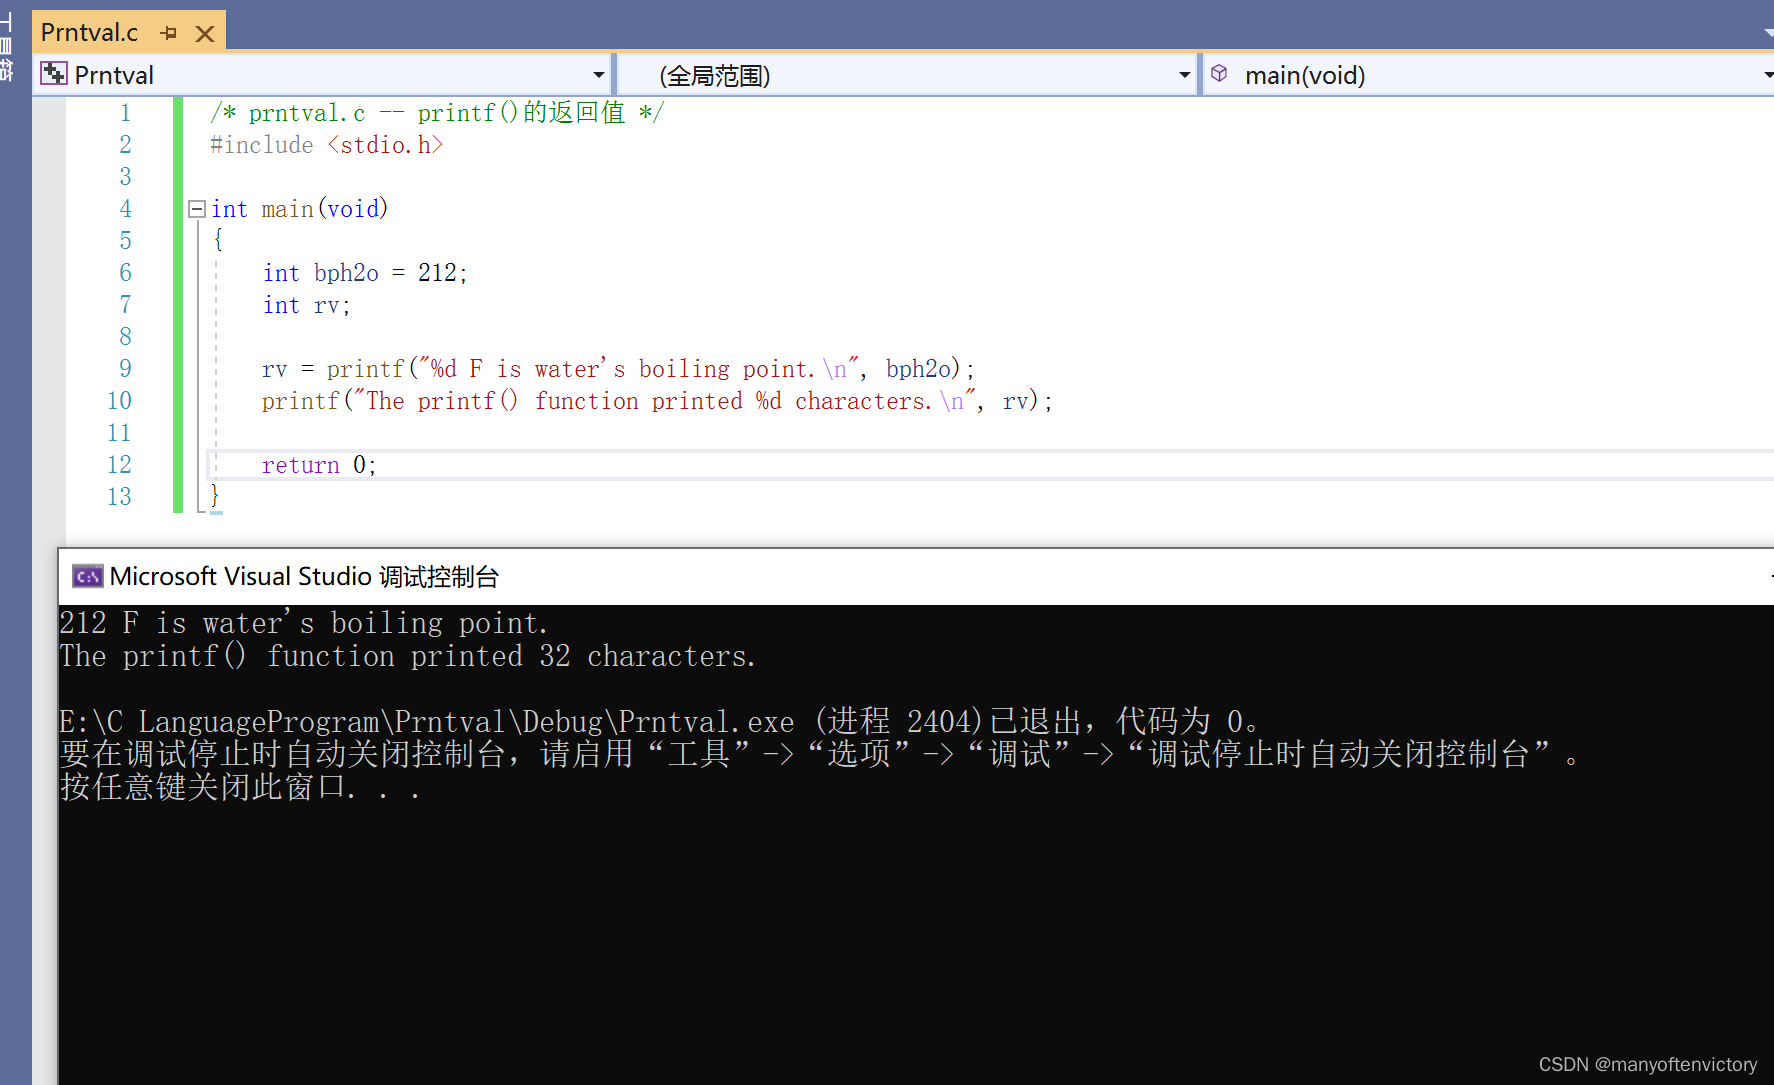The width and height of the screenshot is (1774, 1085).
Task: Toggle the pin on the Prntval.c tab
Action: pos(169,33)
